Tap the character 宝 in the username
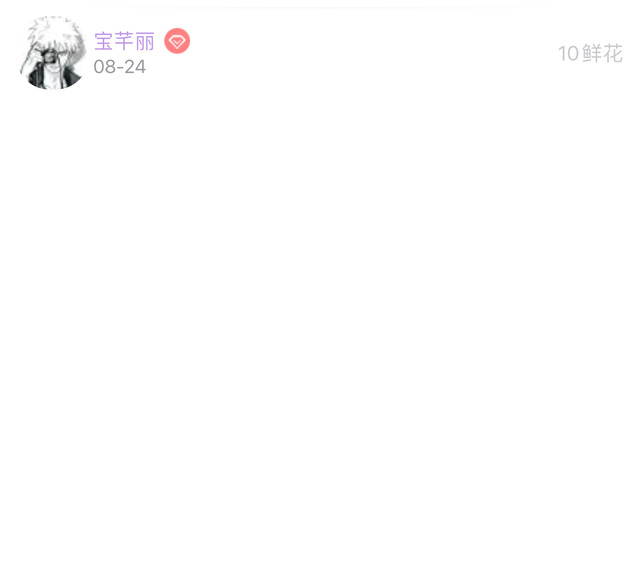Image resolution: width=640 pixels, height=586 pixels. point(104,41)
